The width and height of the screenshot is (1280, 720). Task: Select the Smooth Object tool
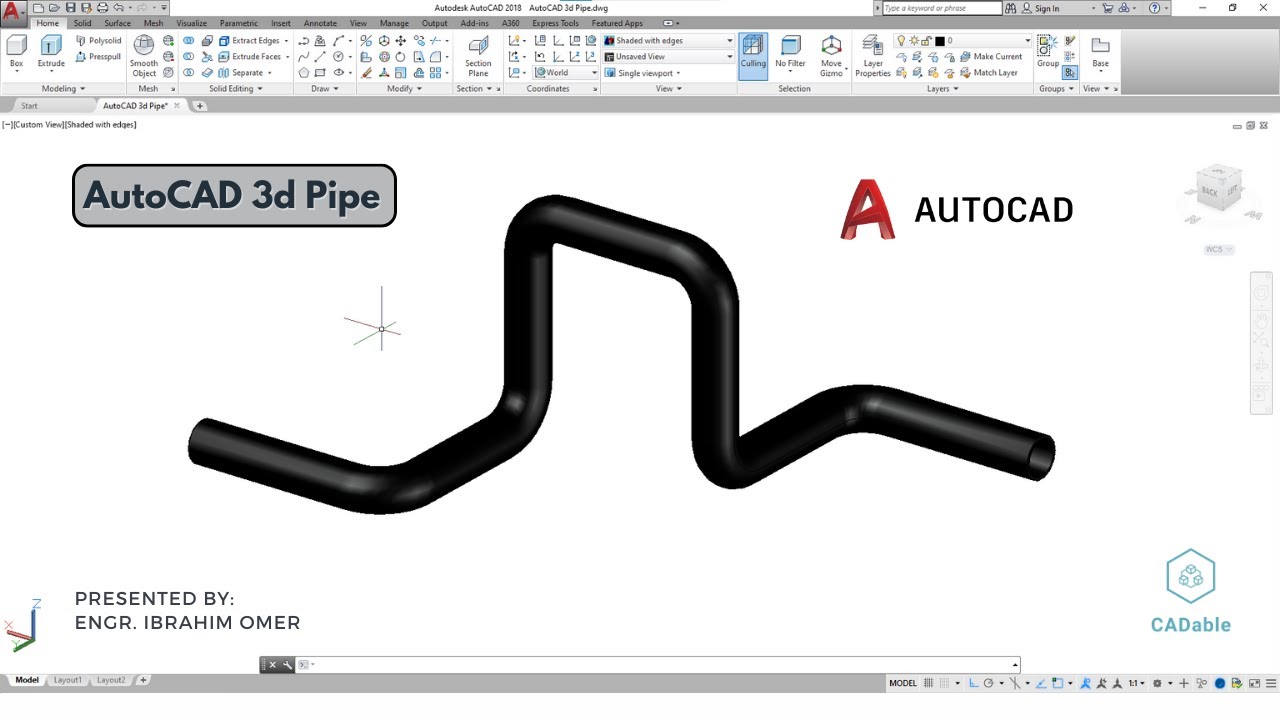(x=144, y=56)
